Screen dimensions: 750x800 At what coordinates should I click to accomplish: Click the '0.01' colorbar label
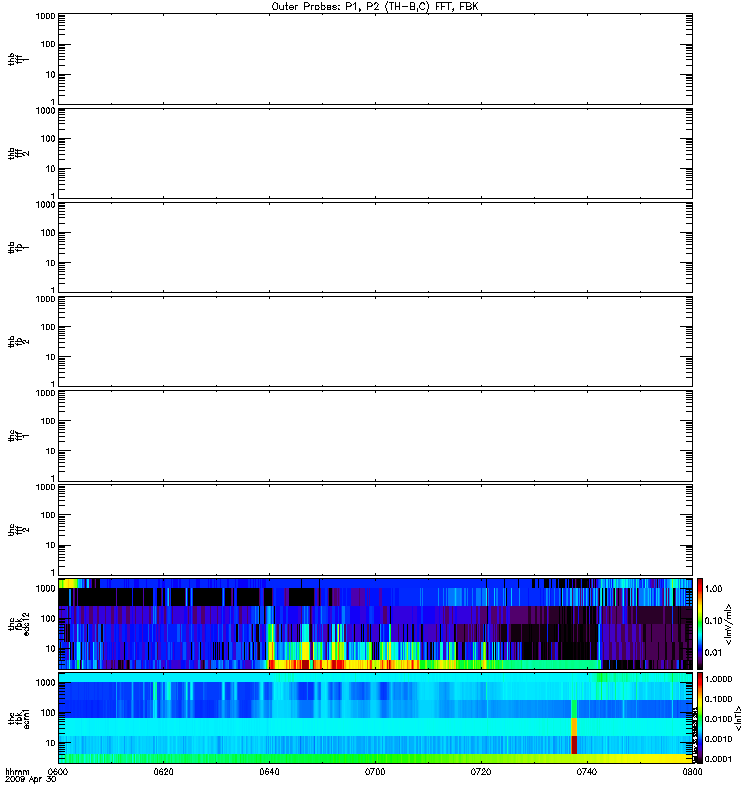coord(713,653)
